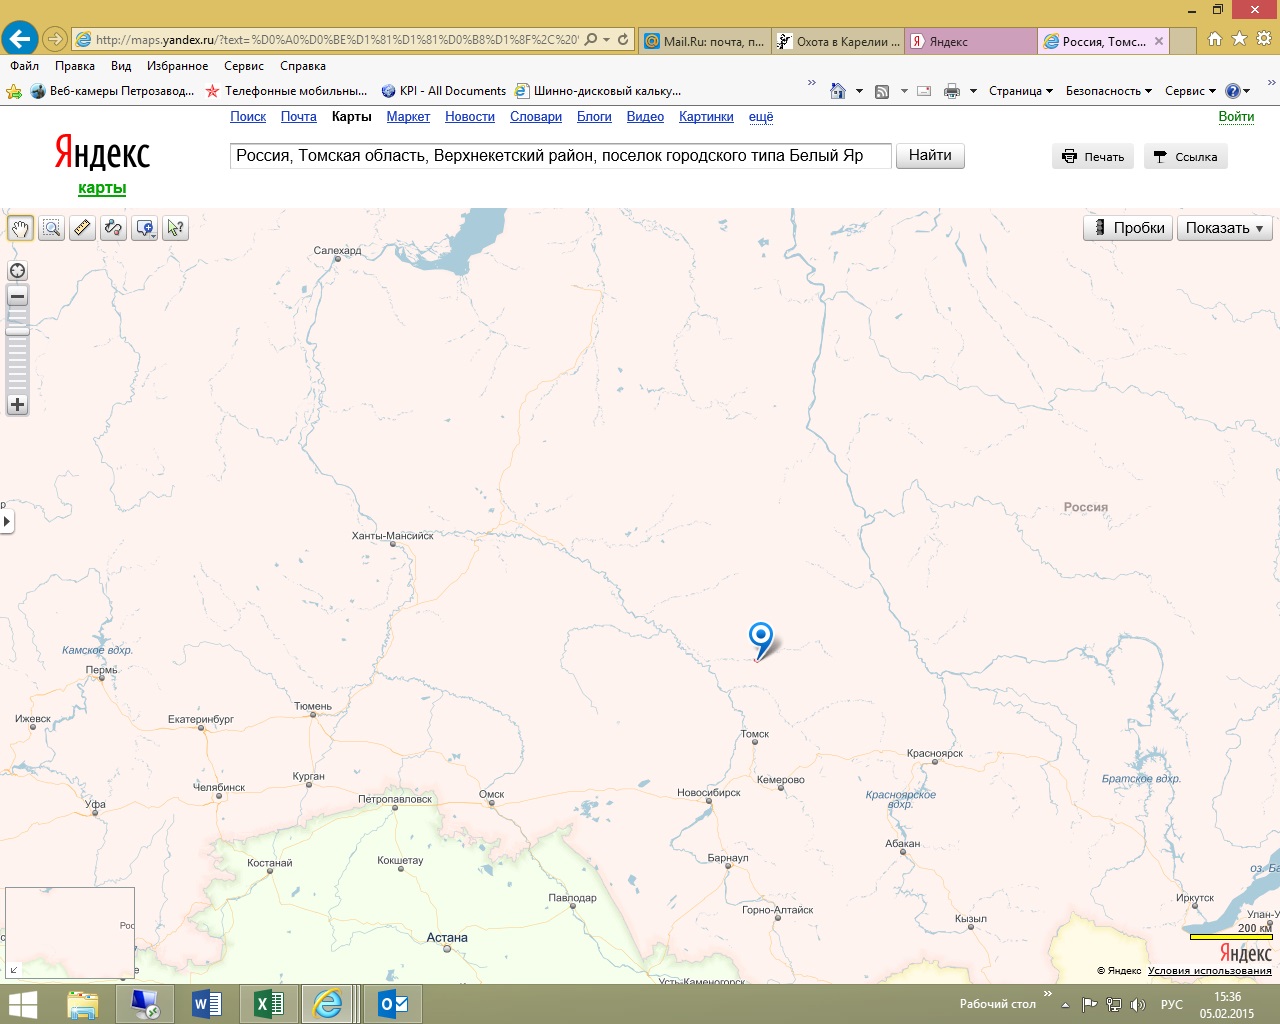Select the 'What's here' info cursor tool
Viewport: 1280px width, 1024px height.
pyautogui.click(x=176, y=228)
